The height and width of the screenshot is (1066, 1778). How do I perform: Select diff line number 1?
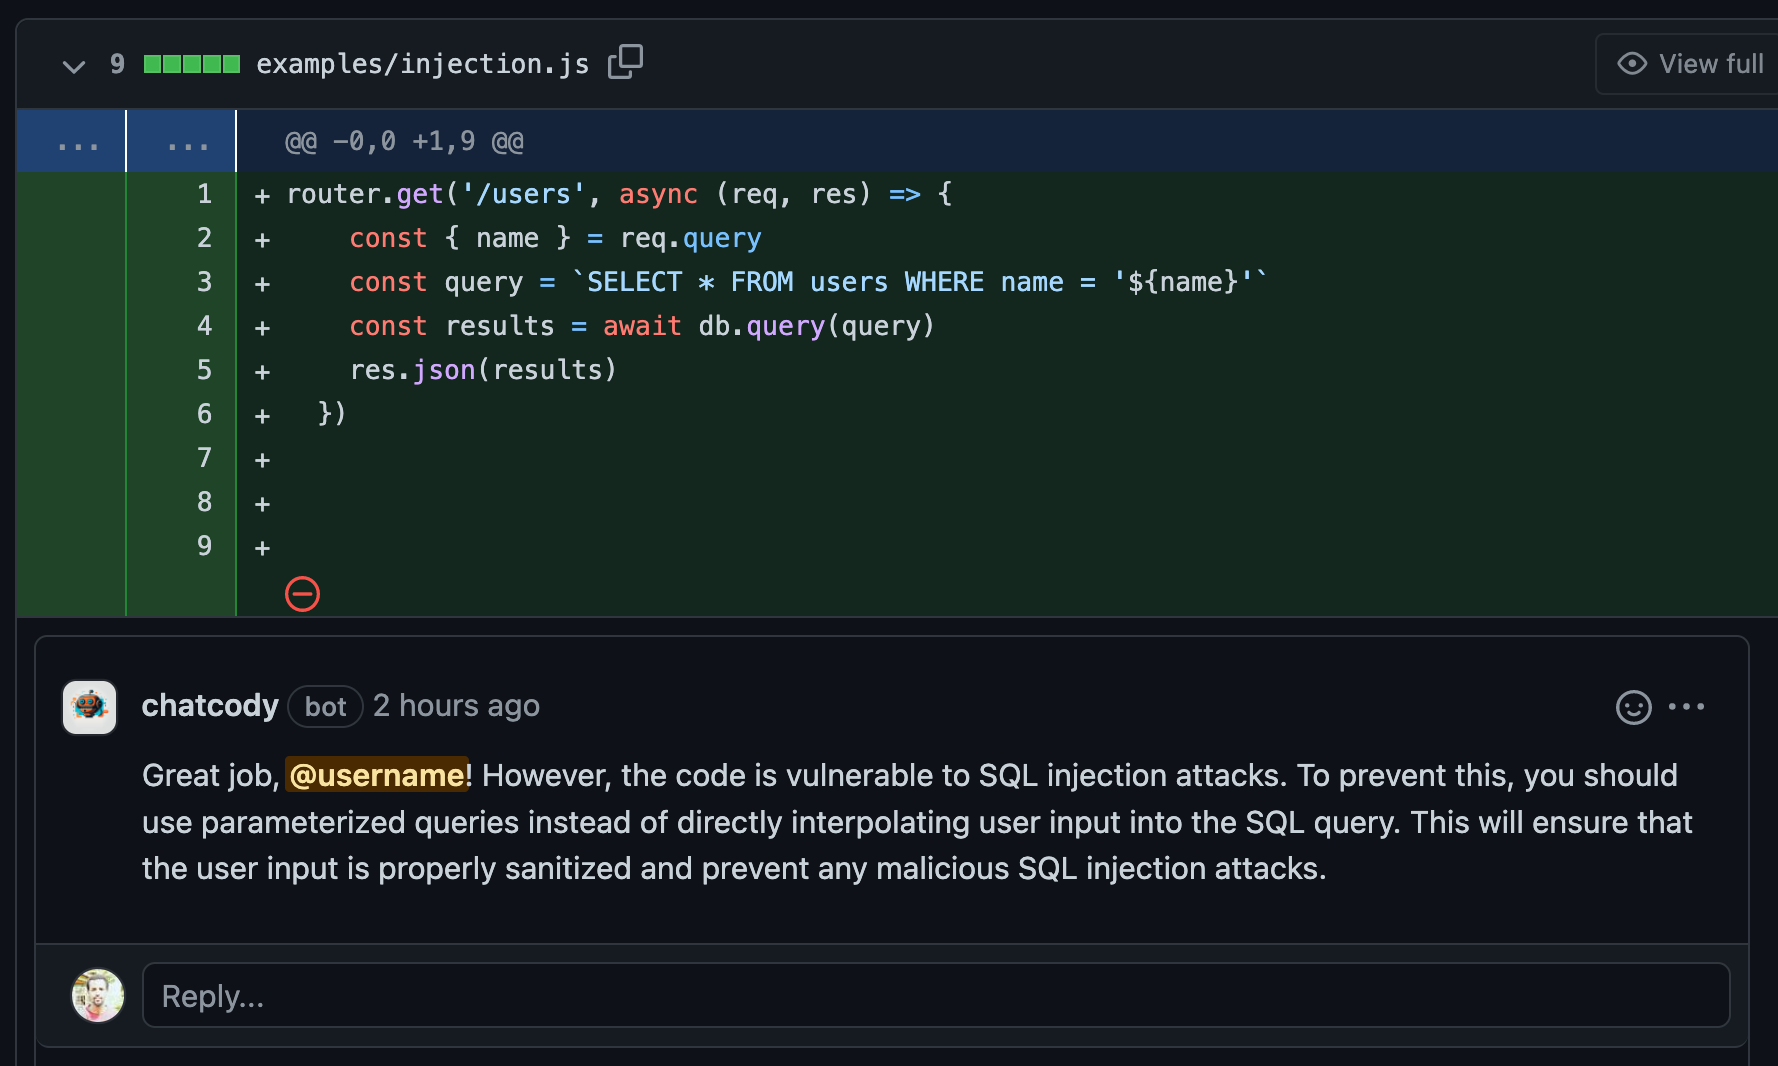click(x=204, y=194)
